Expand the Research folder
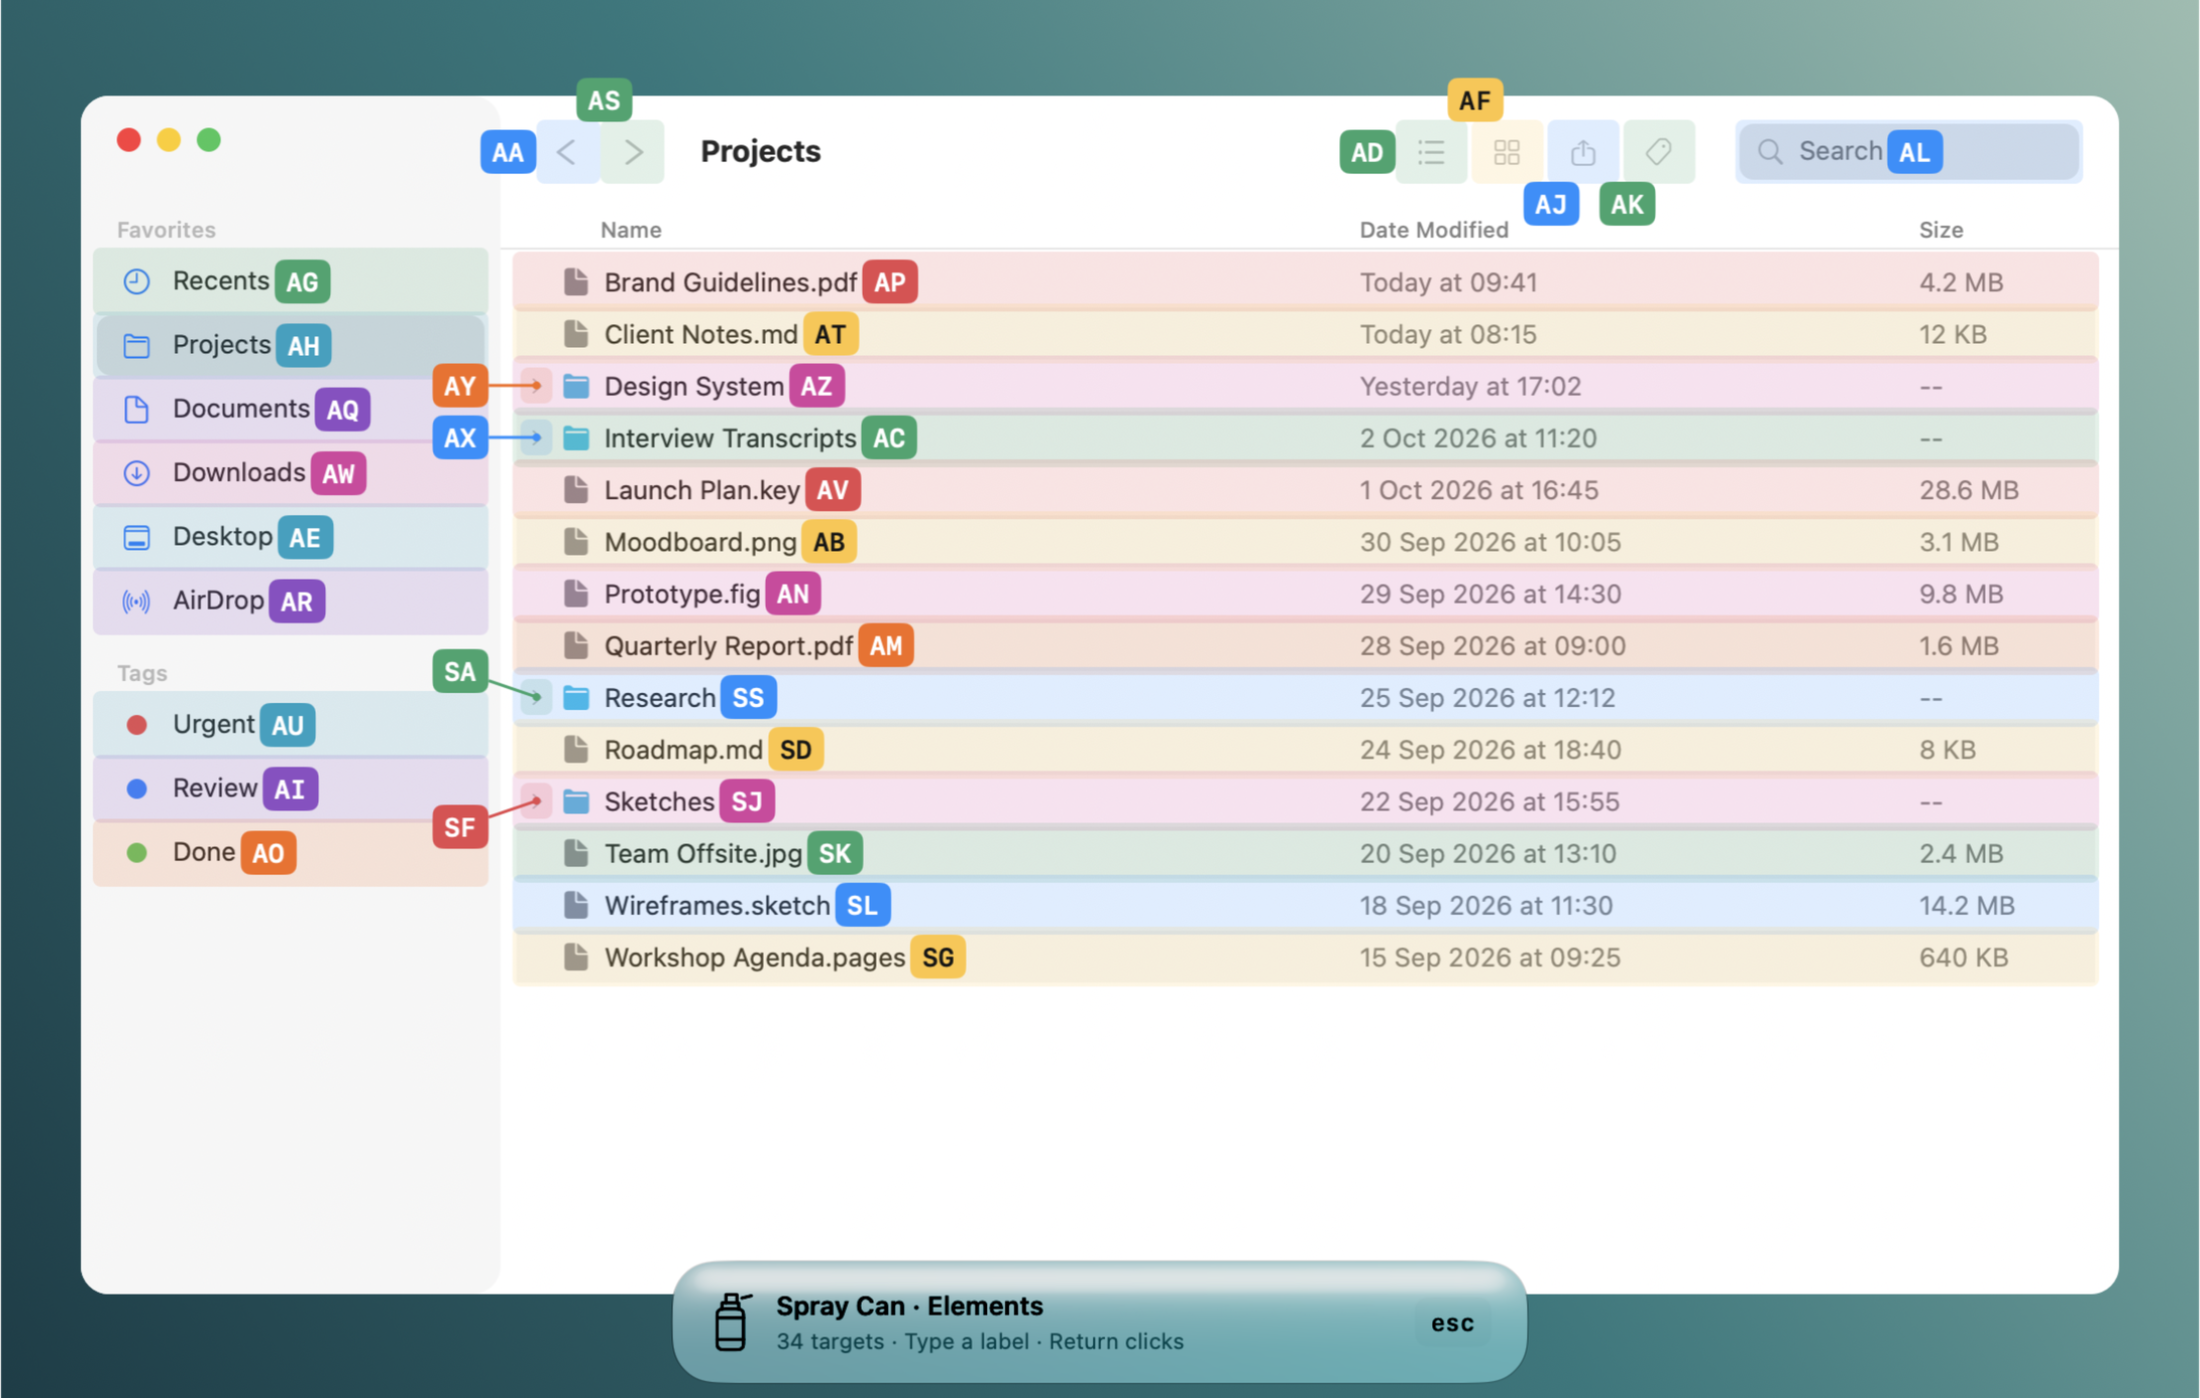Screen dimensions: 2200x1400 point(536,698)
